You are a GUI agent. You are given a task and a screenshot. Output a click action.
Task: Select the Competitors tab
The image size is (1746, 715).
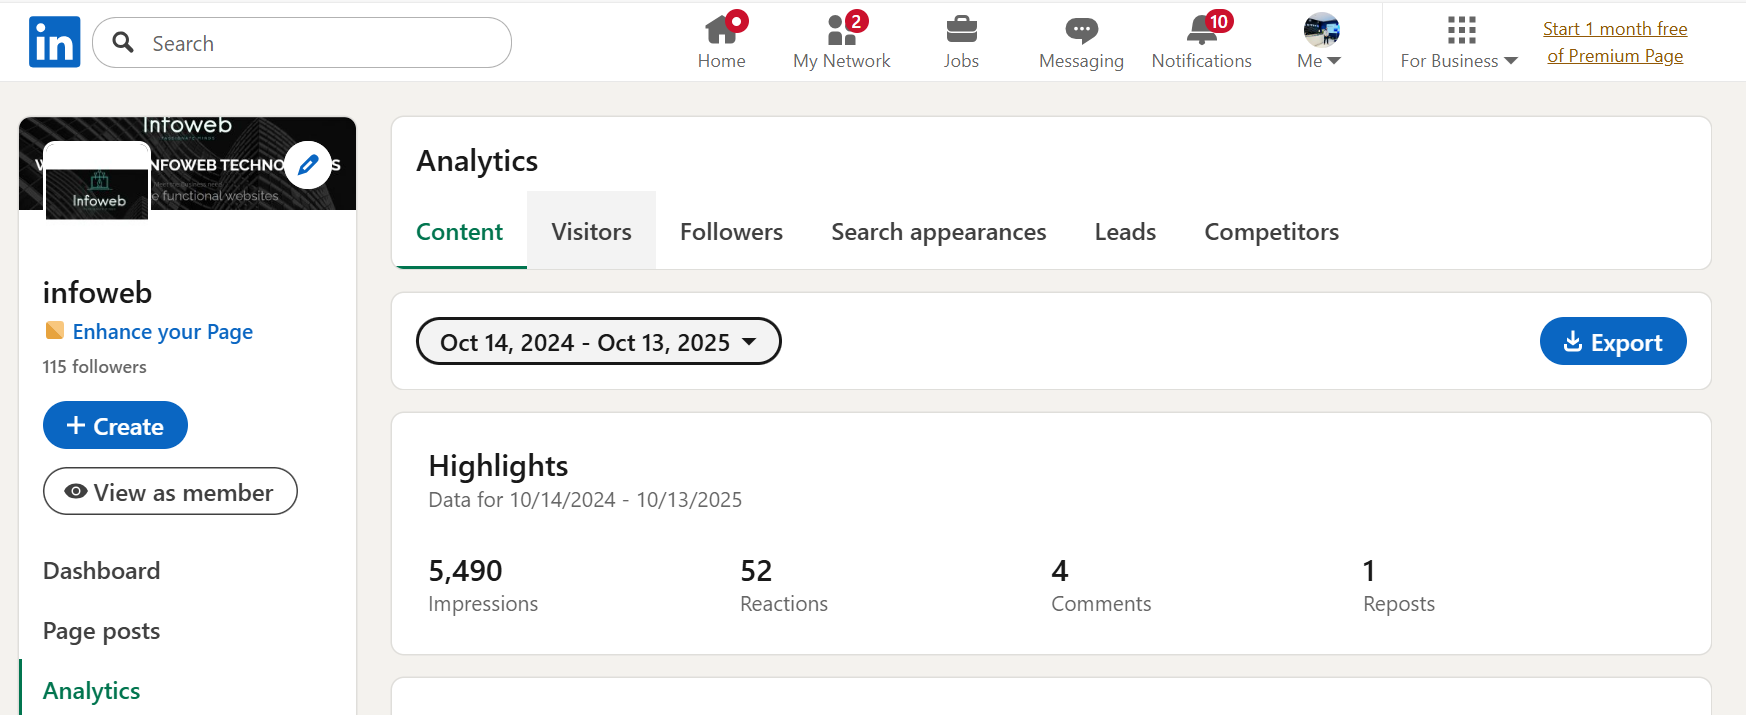click(x=1271, y=231)
